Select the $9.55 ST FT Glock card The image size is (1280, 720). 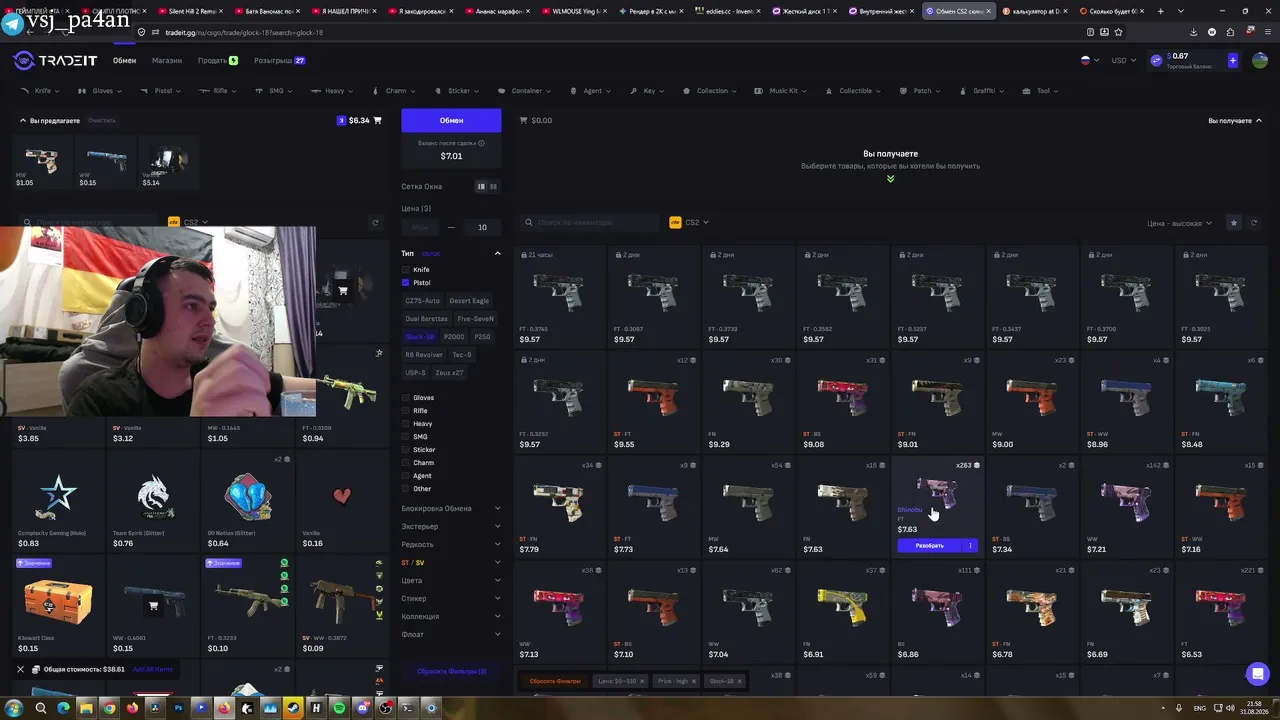click(x=654, y=402)
